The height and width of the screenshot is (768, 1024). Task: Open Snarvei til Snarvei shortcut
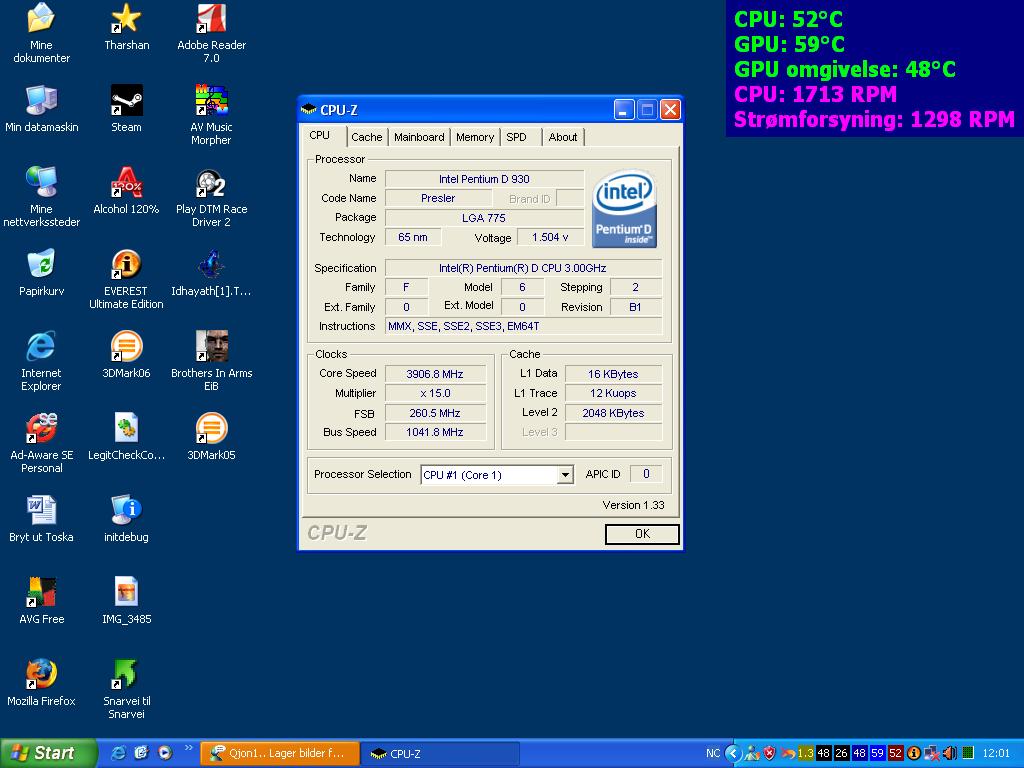click(126, 675)
